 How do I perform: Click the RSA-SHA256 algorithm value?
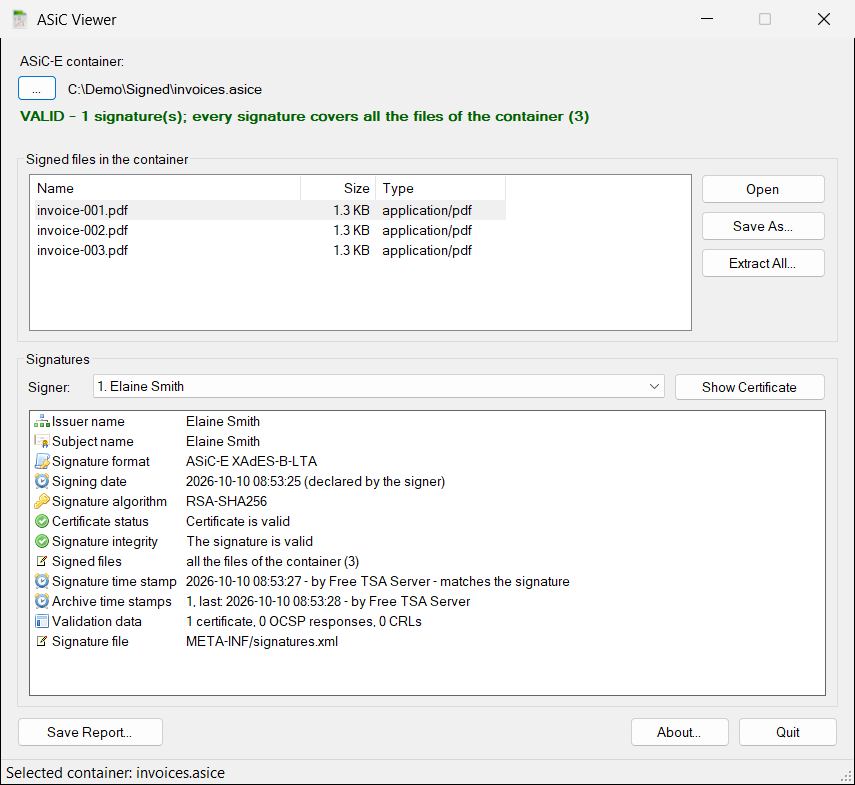[226, 501]
